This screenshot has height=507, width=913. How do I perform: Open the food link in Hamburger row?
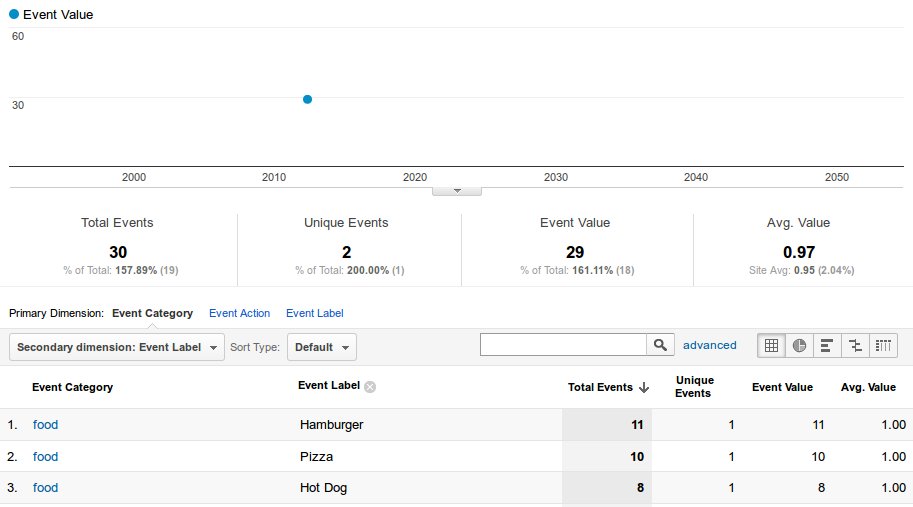click(45, 424)
